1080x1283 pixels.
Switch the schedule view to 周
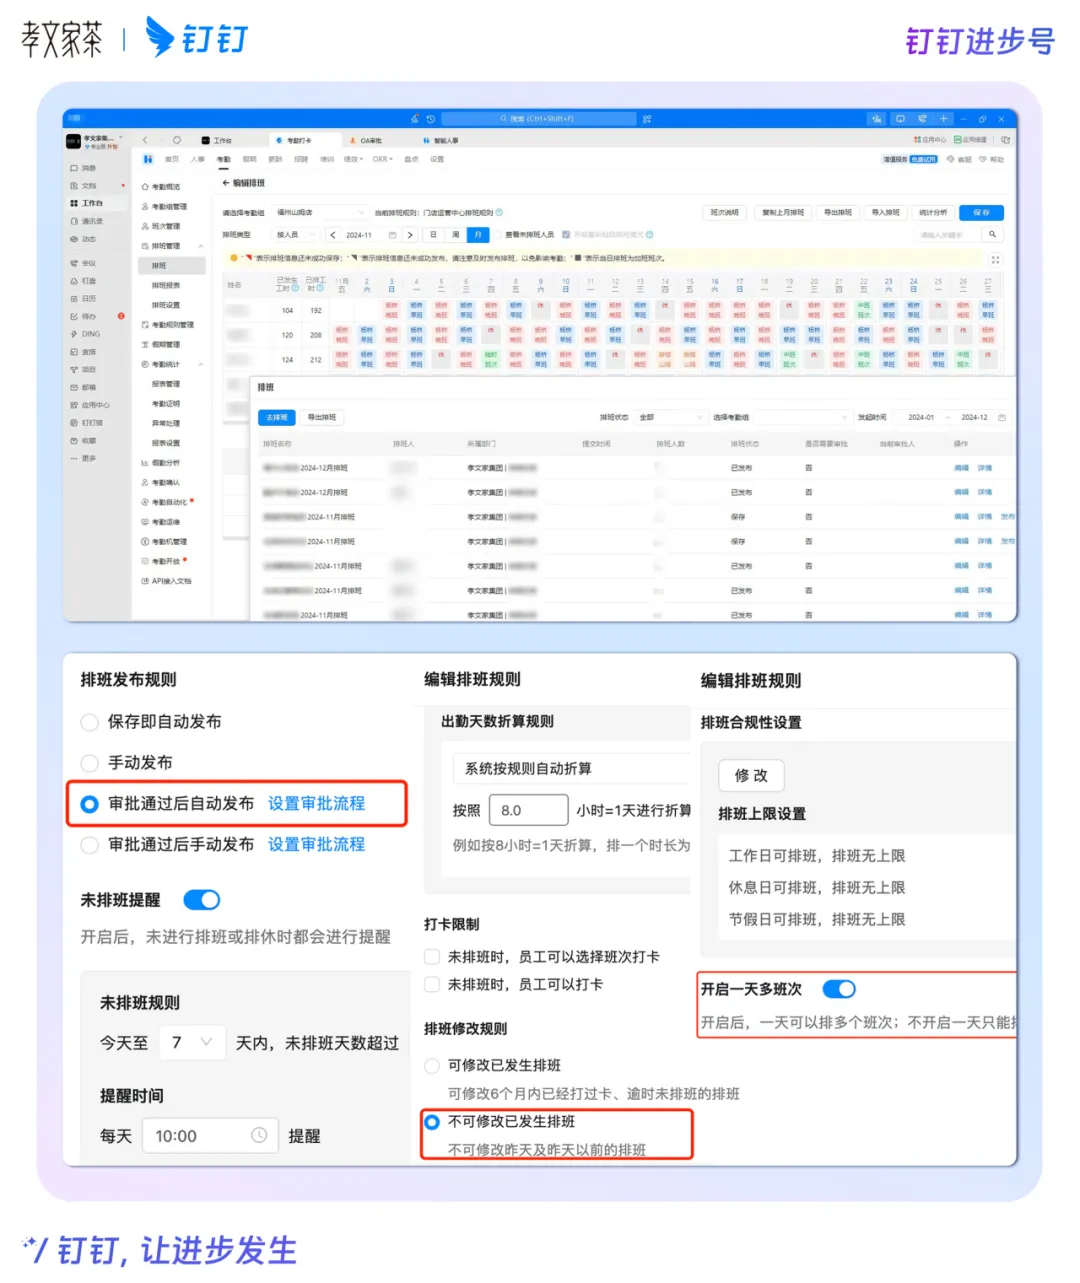pyautogui.click(x=456, y=235)
